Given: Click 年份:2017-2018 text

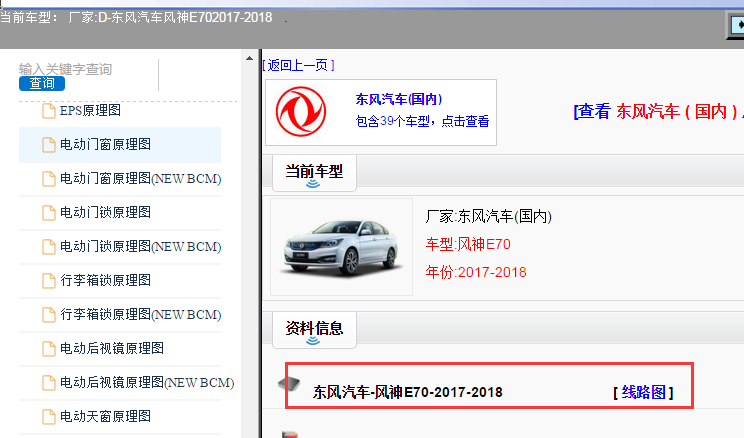Looking at the screenshot, I should click(476, 272).
